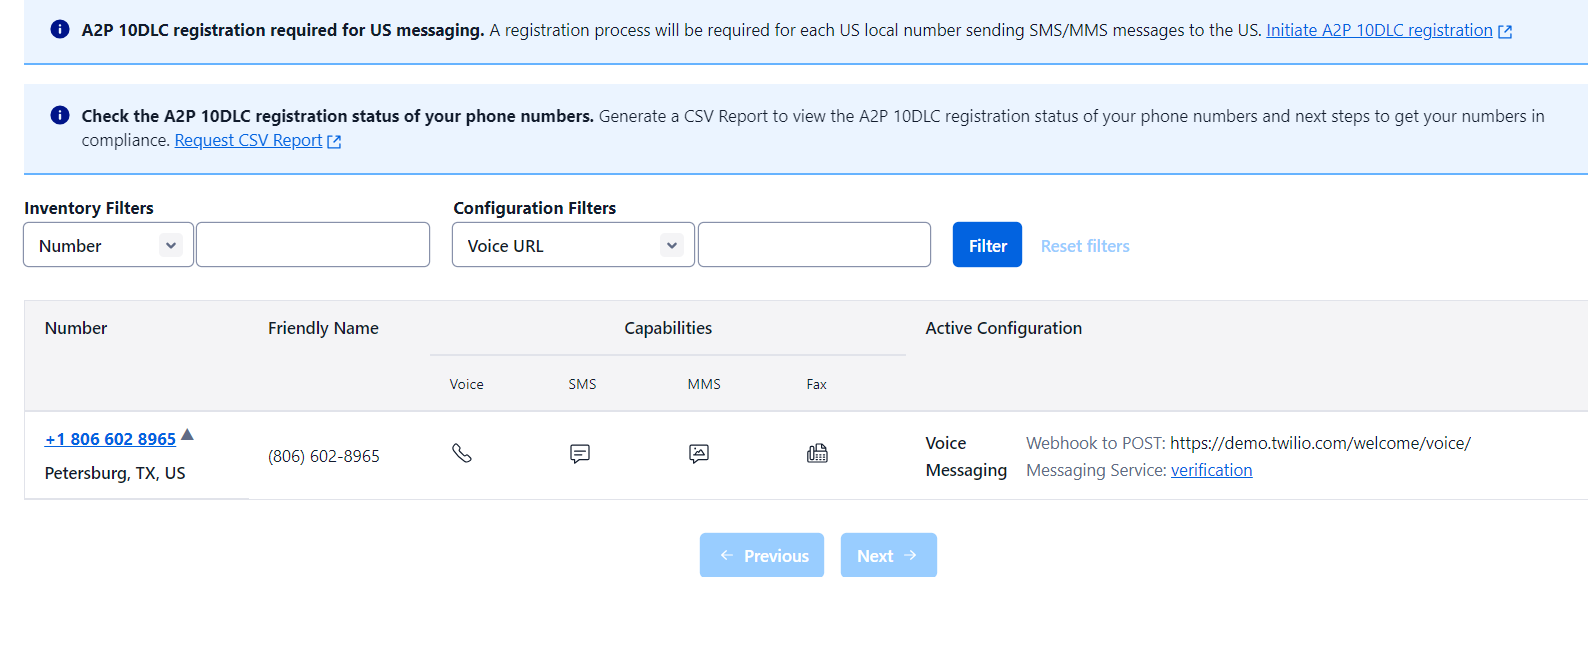Go to the Next page
1588x648 pixels.
pos(888,555)
